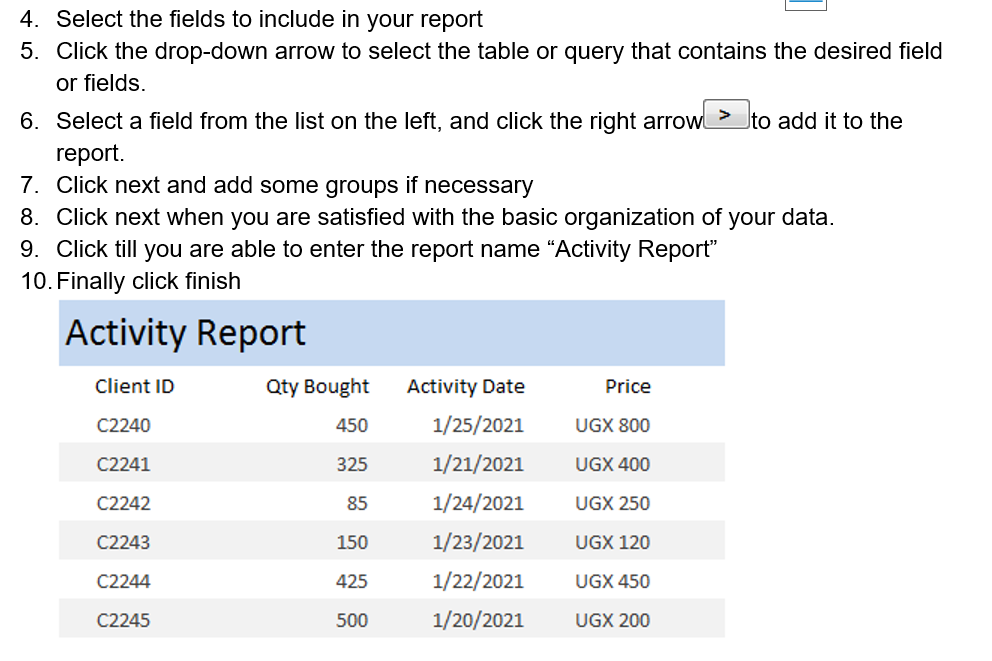Click client ID C2245 cell
This screenshot has width=992, height=661.
(x=123, y=620)
